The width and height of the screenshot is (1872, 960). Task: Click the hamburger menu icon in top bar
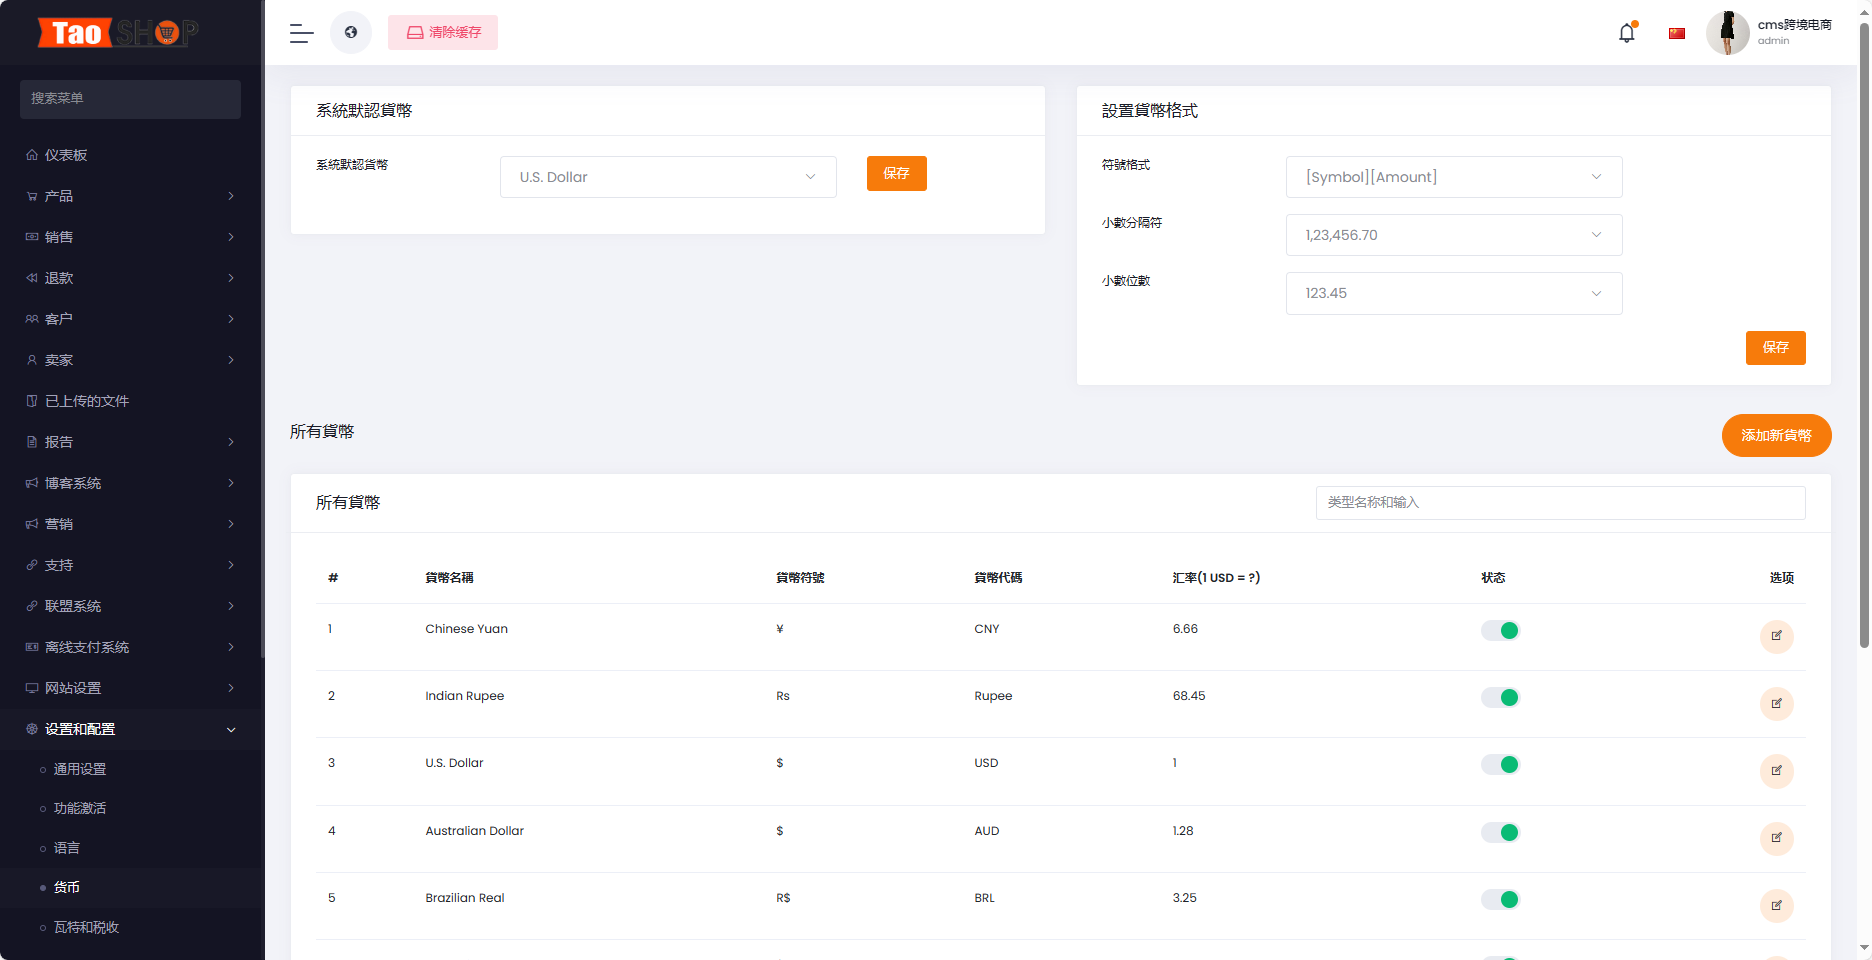[301, 33]
